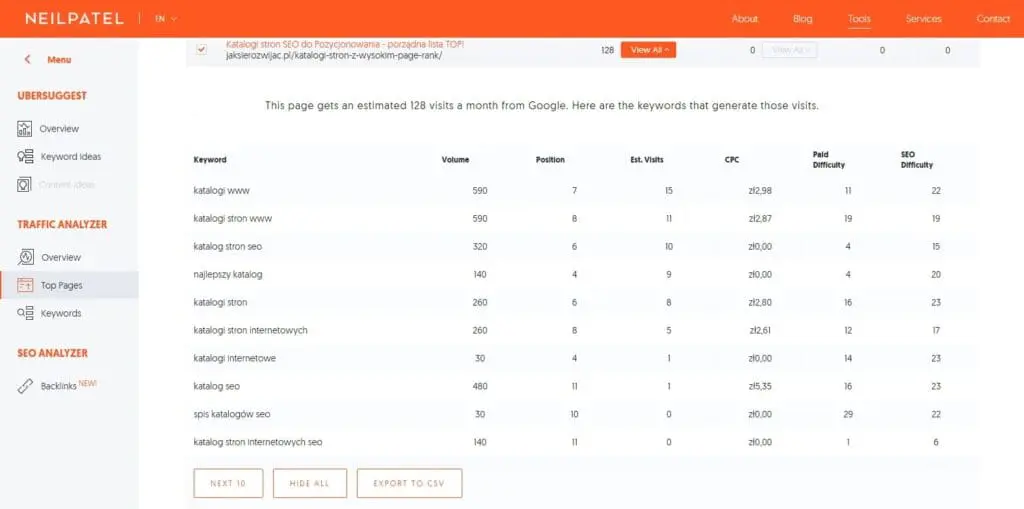Click volume value 320
Viewport: 1024px width, 509px height.
pos(480,247)
